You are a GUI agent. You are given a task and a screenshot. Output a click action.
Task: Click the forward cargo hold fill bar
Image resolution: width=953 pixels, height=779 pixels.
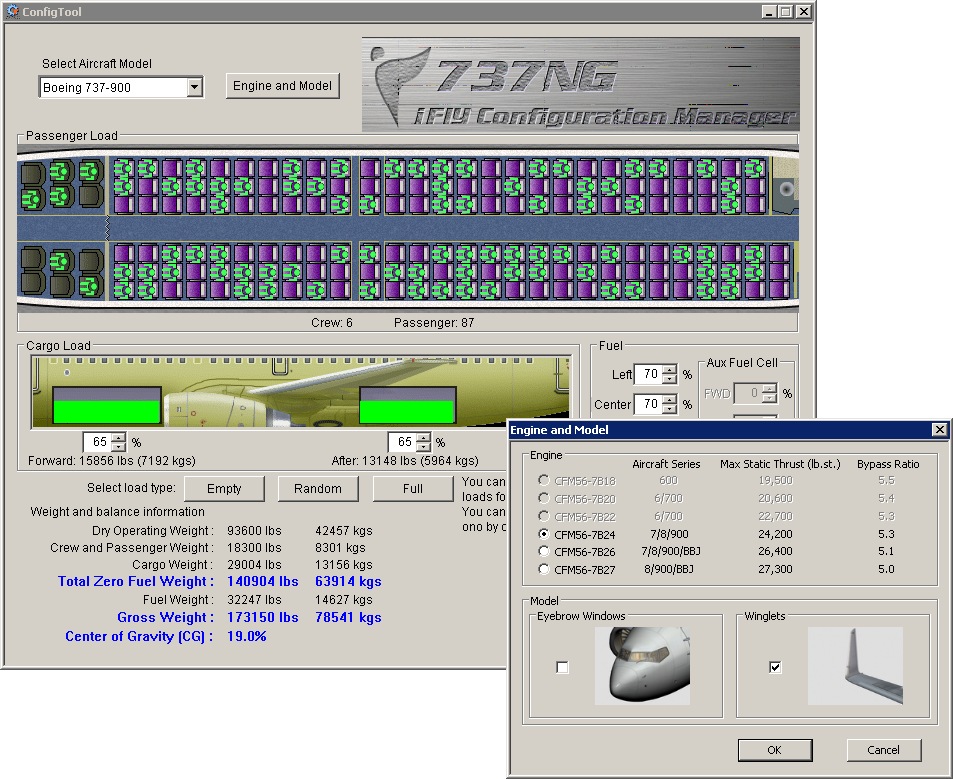point(107,405)
